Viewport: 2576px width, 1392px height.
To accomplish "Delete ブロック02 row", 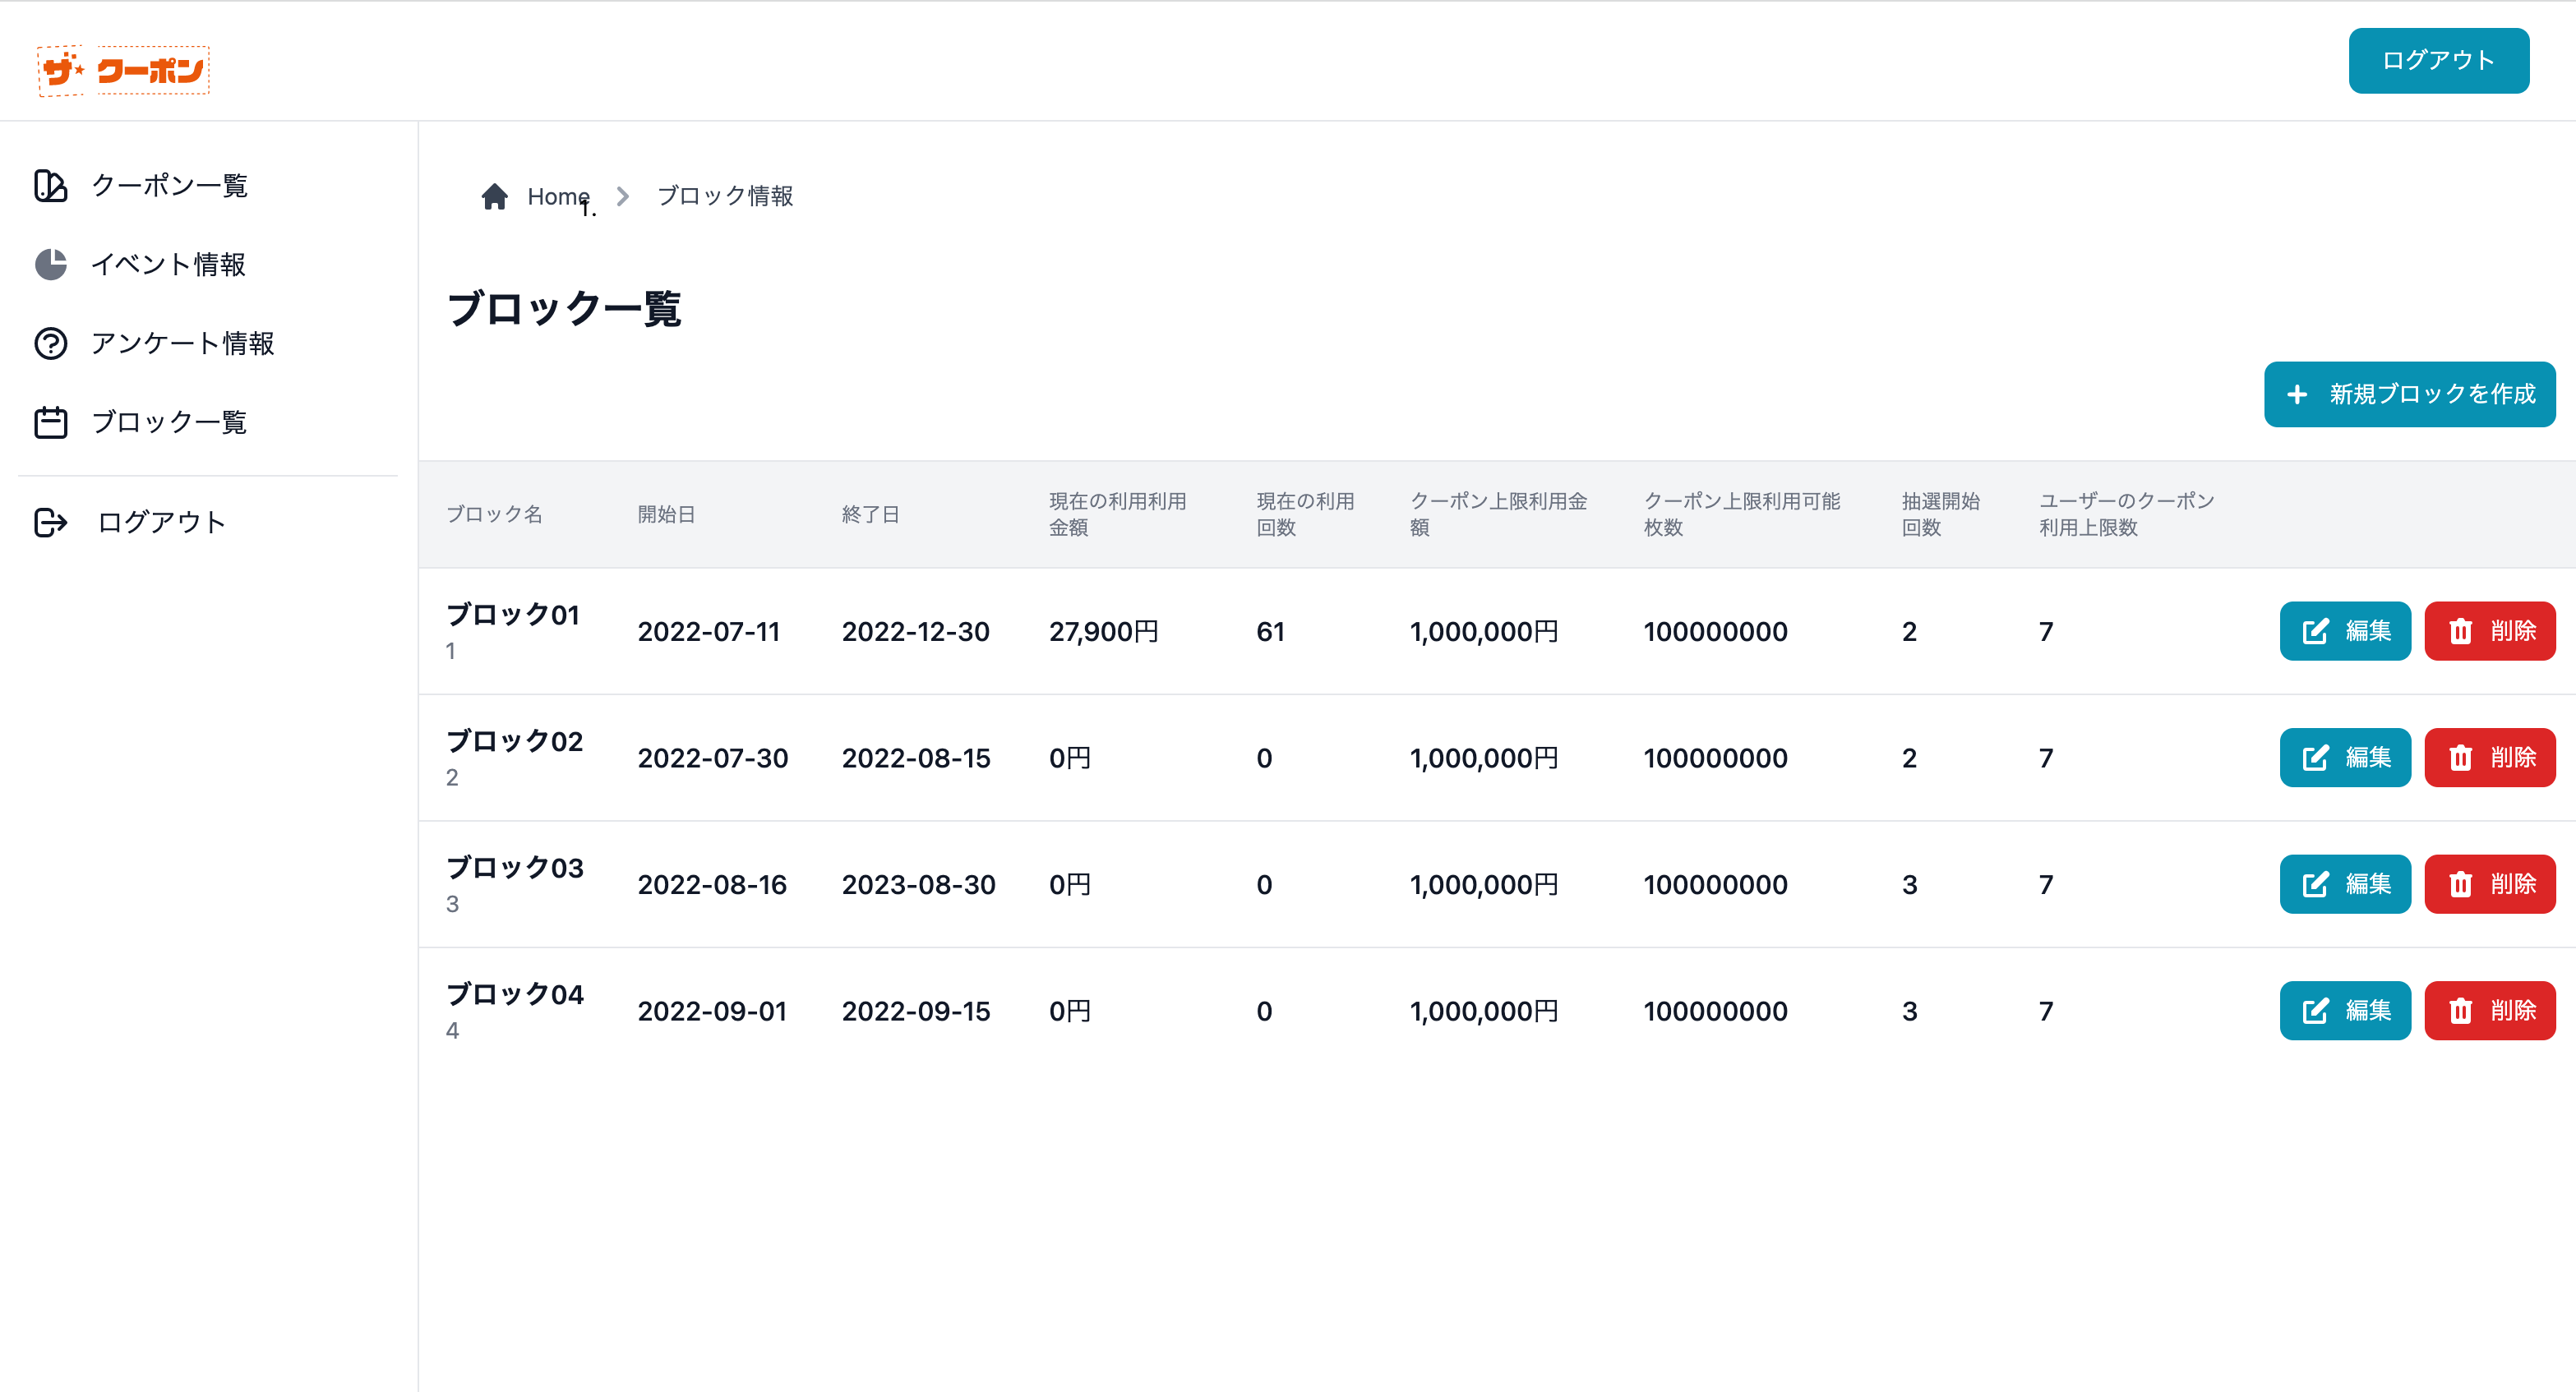I will [x=2489, y=758].
